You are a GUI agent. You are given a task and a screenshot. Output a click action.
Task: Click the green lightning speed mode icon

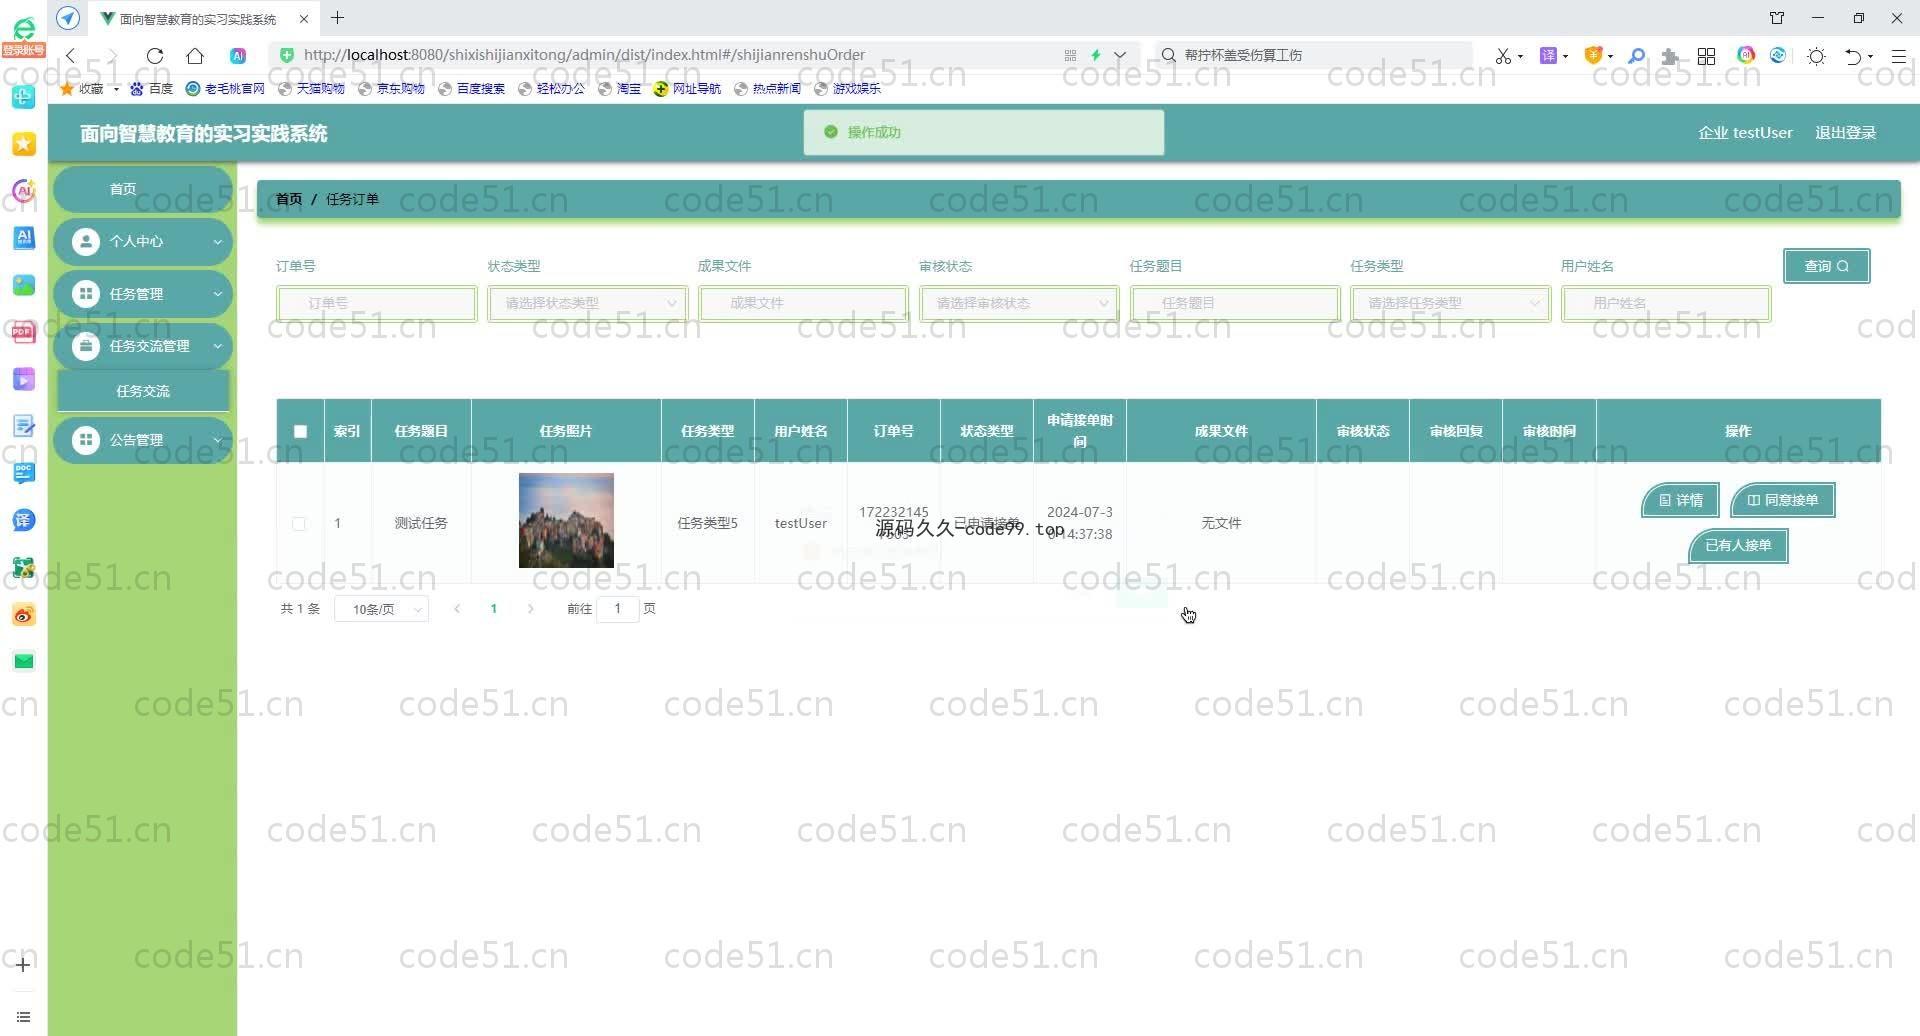tap(1096, 55)
